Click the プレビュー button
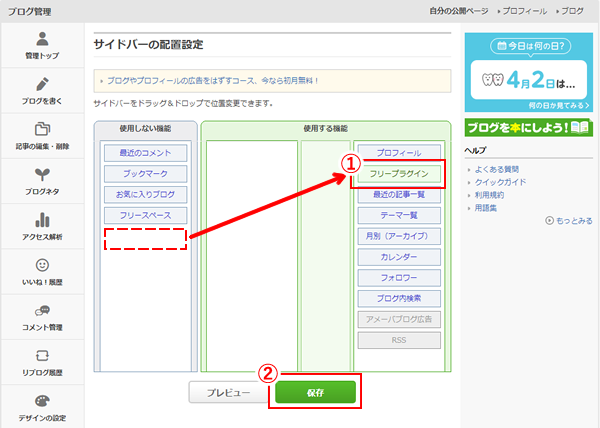This screenshot has height=428, width=600. (229, 393)
